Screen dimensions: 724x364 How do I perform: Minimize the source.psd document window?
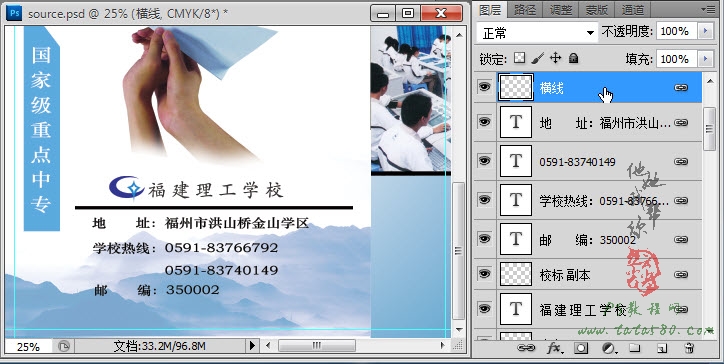[383, 13]
